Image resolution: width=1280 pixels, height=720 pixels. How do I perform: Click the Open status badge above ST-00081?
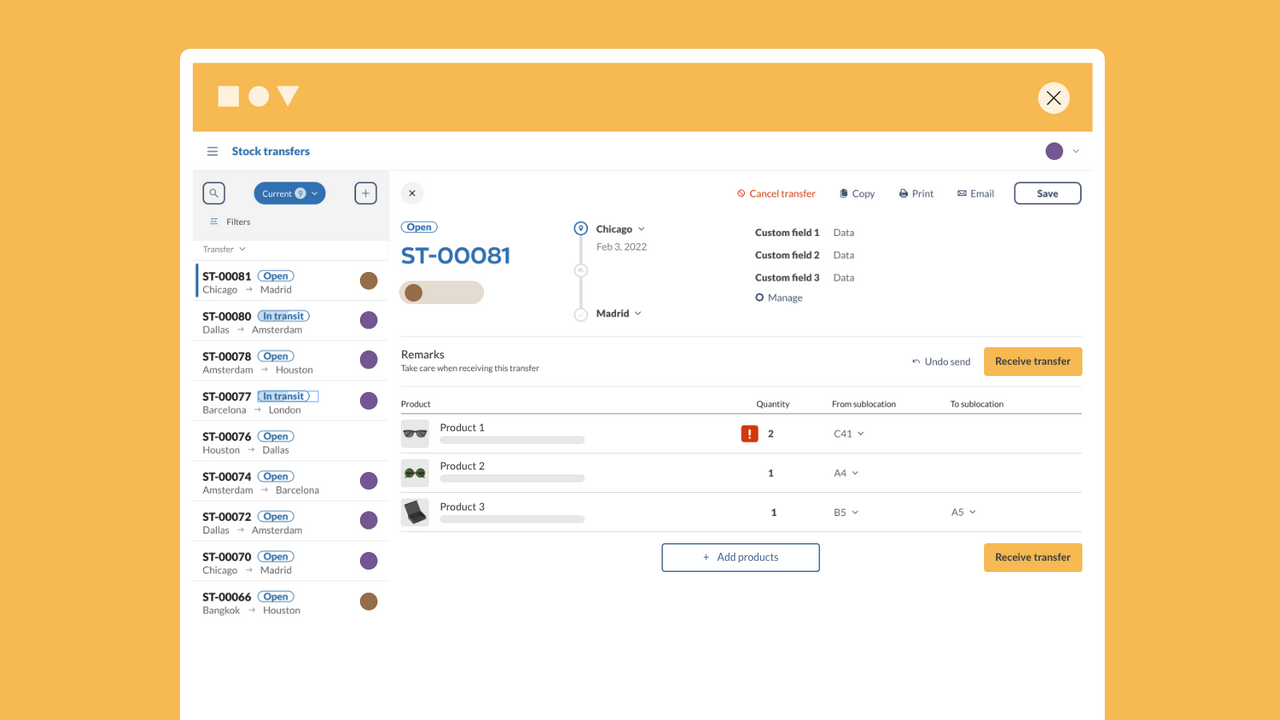point(419,227)
